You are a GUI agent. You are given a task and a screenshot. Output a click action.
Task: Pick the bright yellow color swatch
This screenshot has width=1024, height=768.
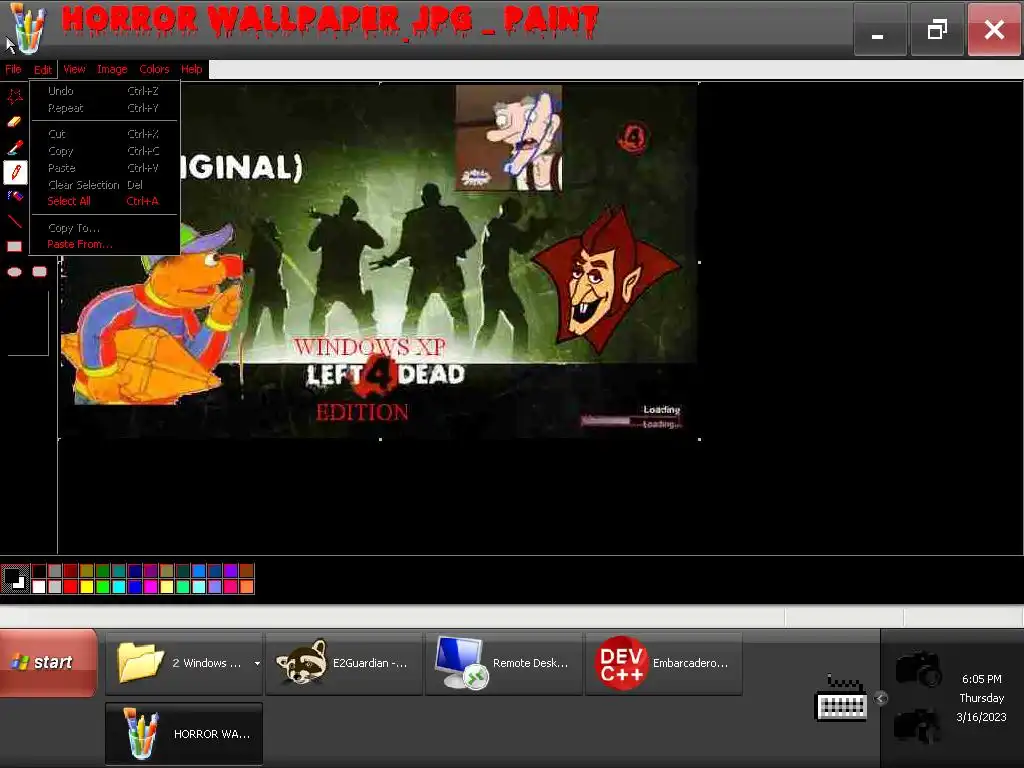87,586
